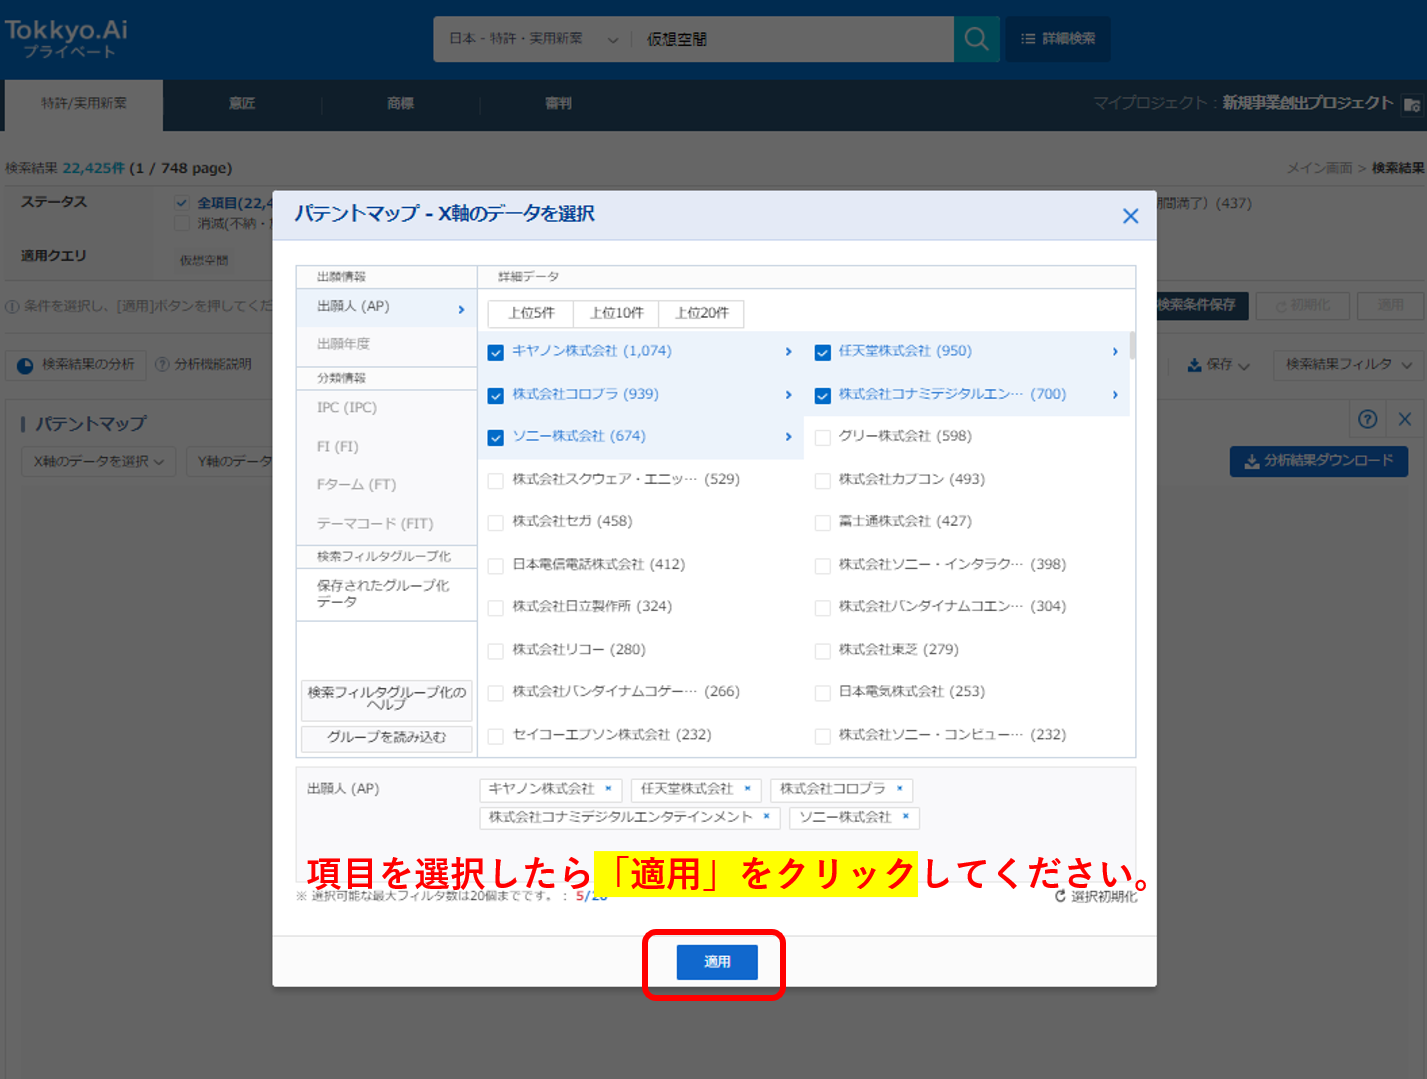This screenshot has height=1079, width=1427.
Task: Toggle 全項目 status checkbox
Action: point(182,203)
